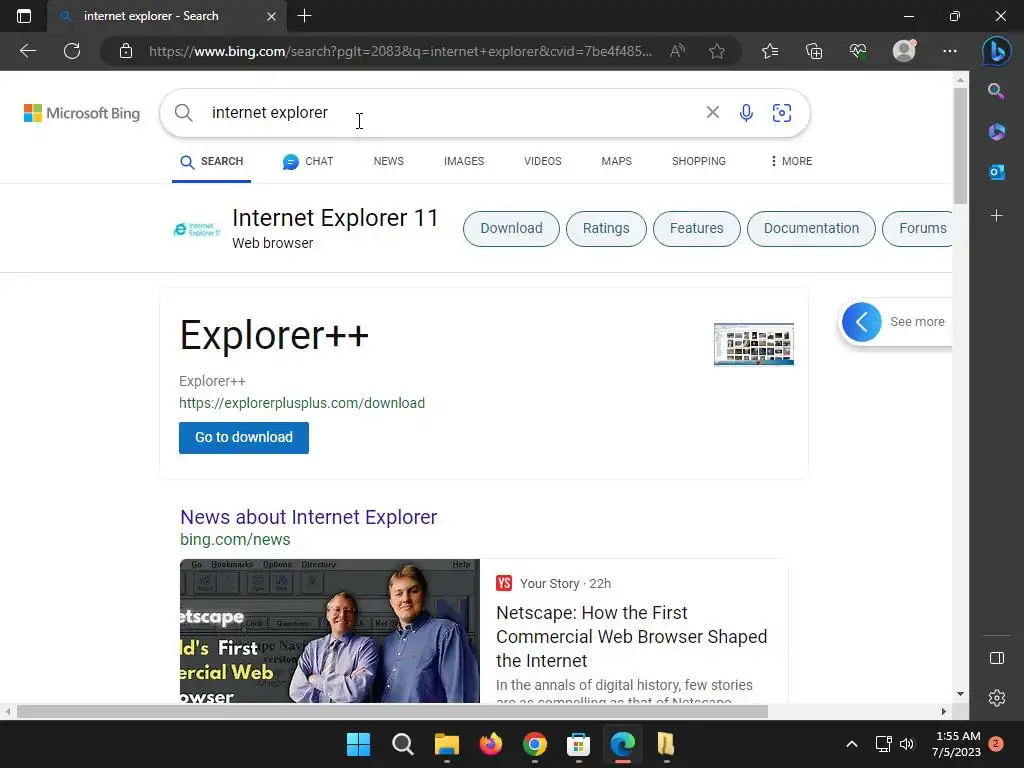
Task: Switch to the IMAGES tab
Action: (464, 161)
